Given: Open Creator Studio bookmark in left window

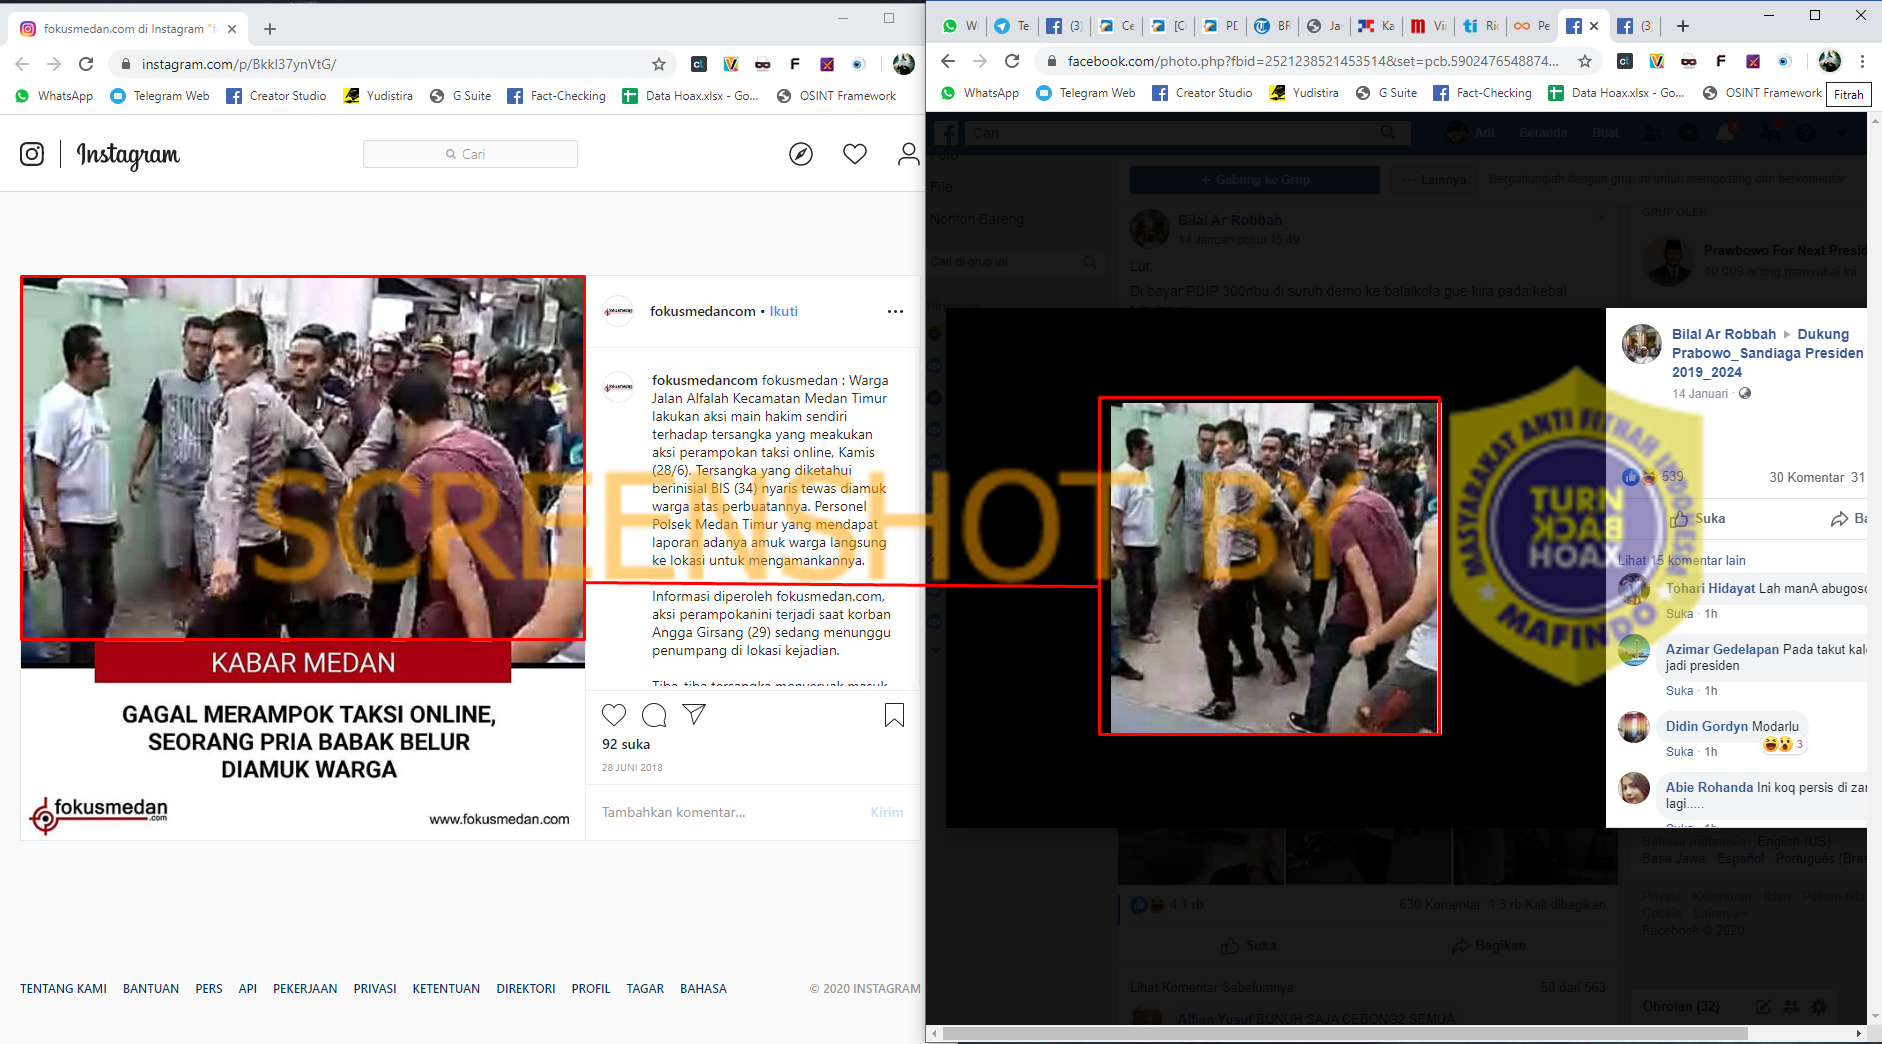Looking at the screenshot, I should pyautogui.click(x=277, y=96).
